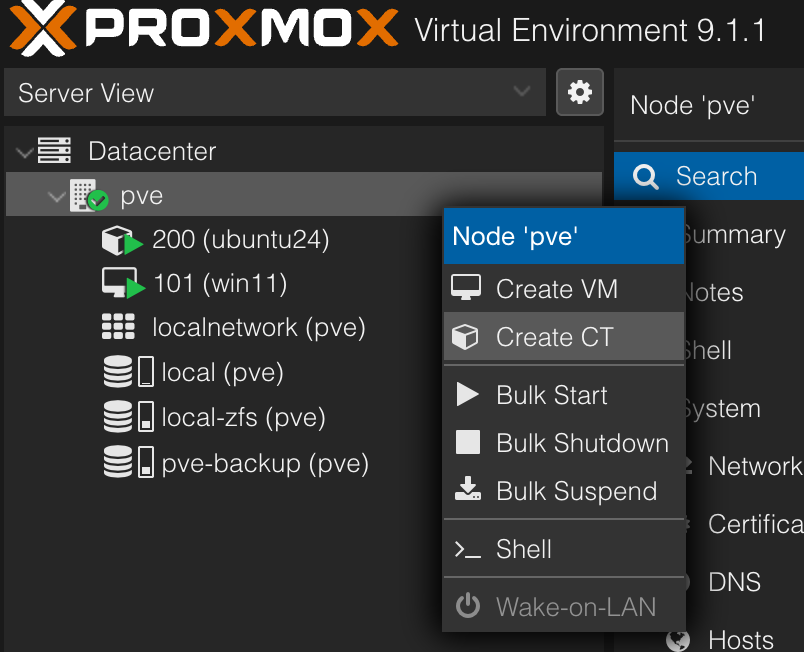Screen dimensions: 804x652
Task: Open the Network sub-tab
Action: (x=754, y=466)
